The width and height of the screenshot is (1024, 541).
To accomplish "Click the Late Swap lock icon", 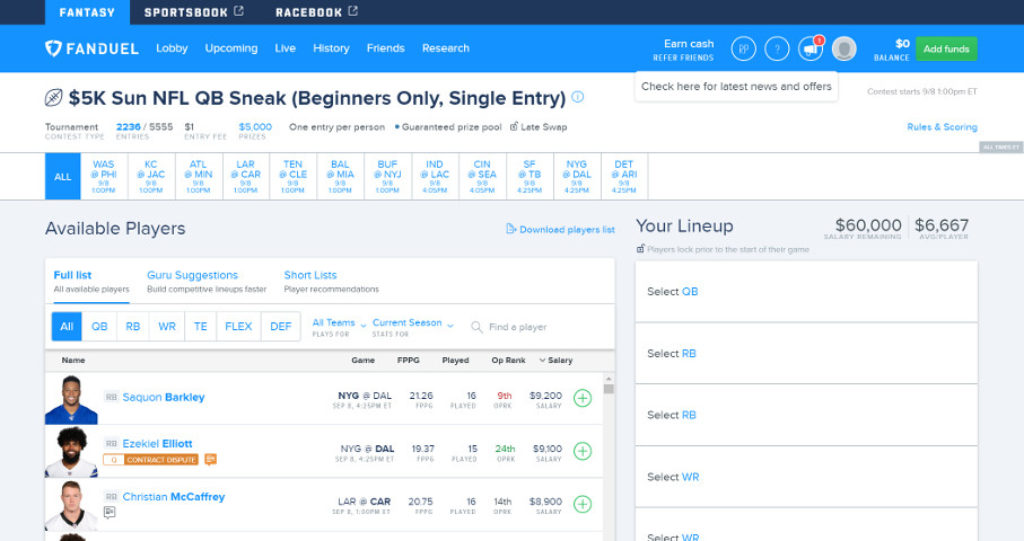I will (x=514, y=126).
